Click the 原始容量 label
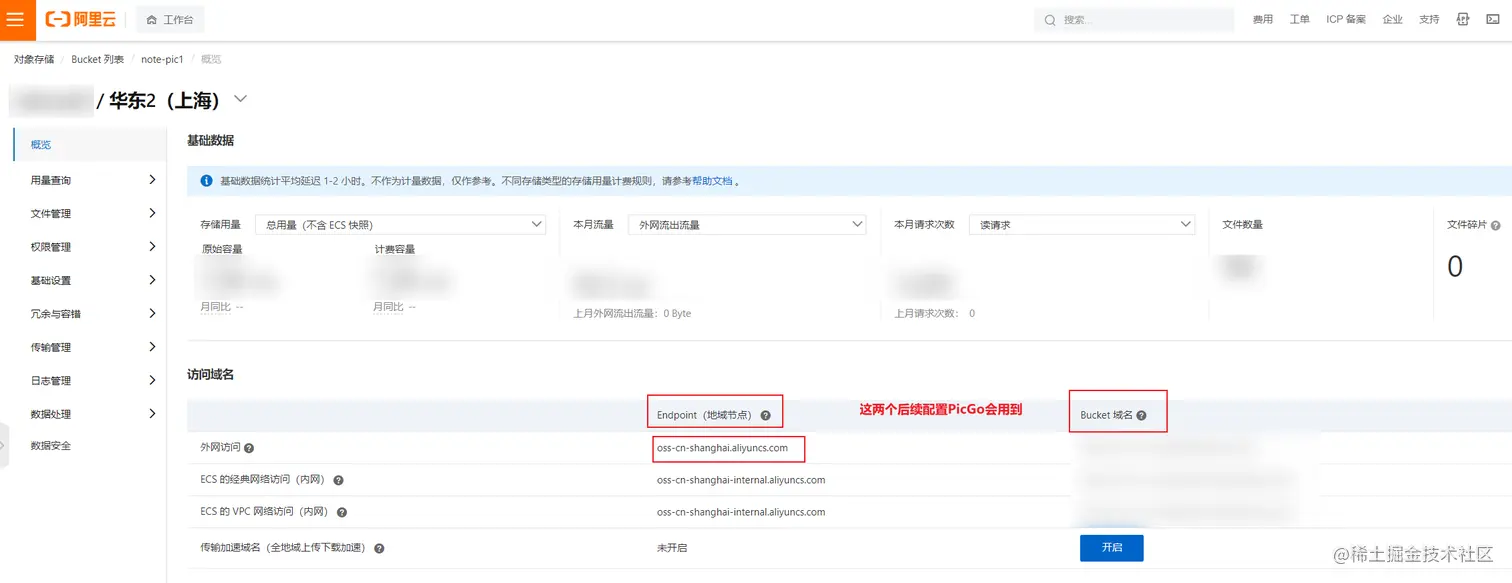This screenshot has height=583, width=1512. tap(222, 249)
